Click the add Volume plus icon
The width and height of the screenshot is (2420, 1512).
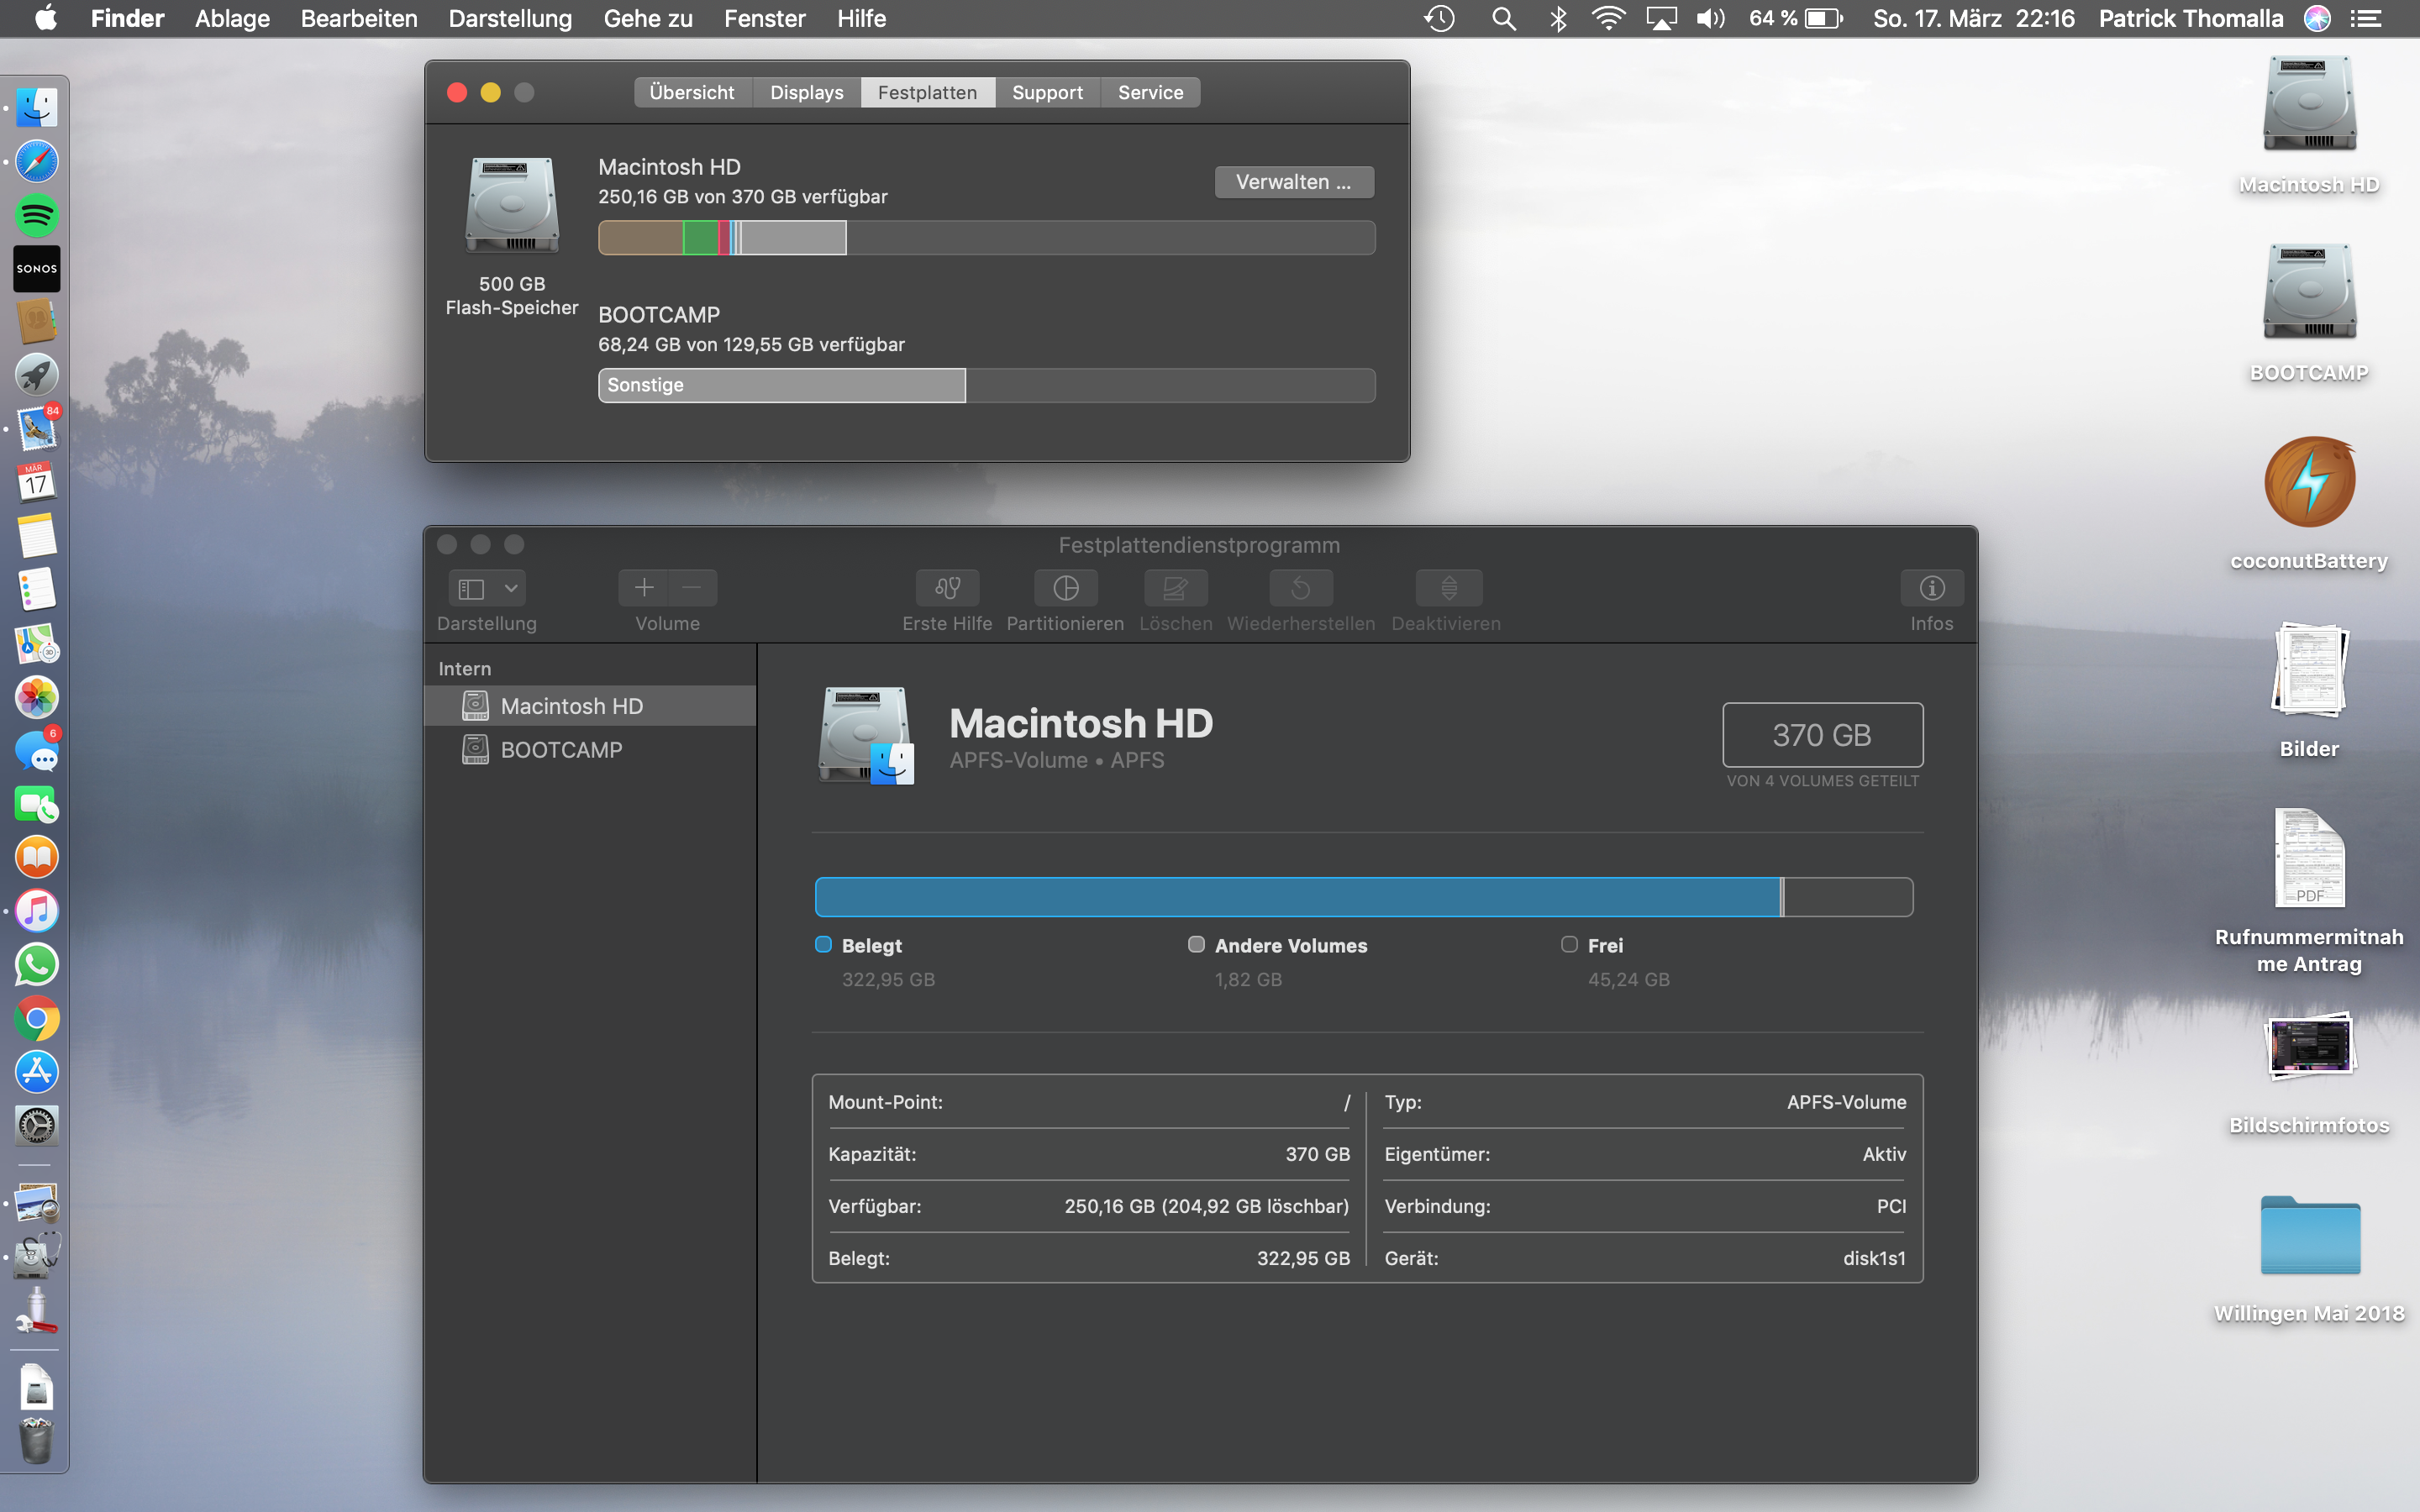pos(644,588)
